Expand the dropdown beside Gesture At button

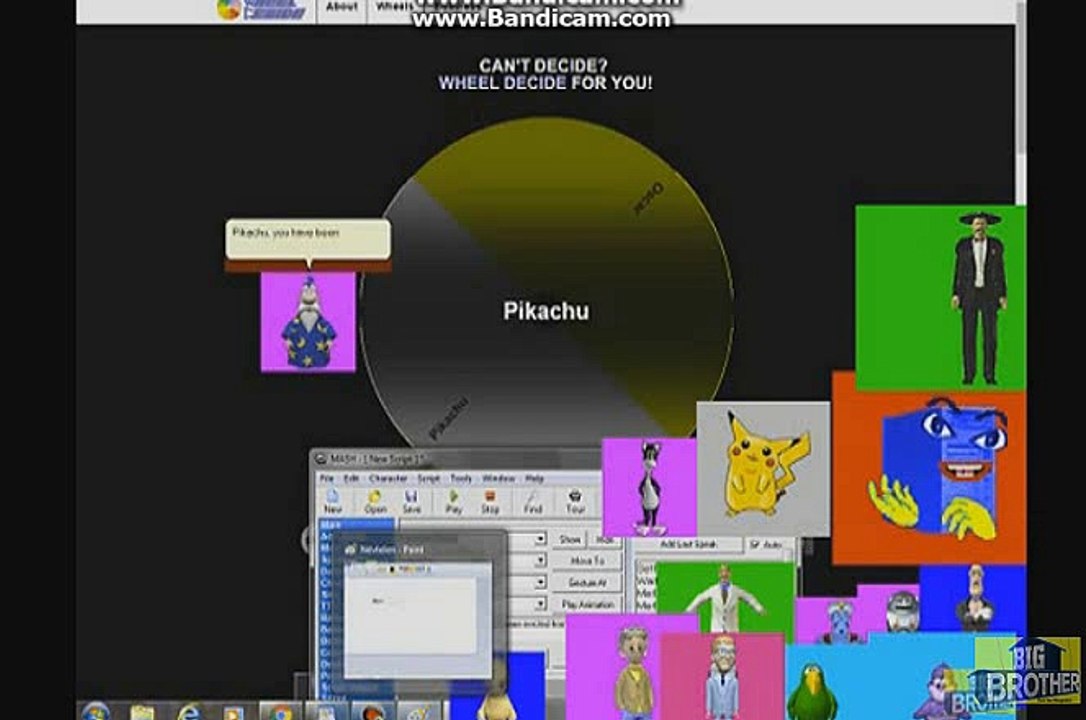pos(540,583)
